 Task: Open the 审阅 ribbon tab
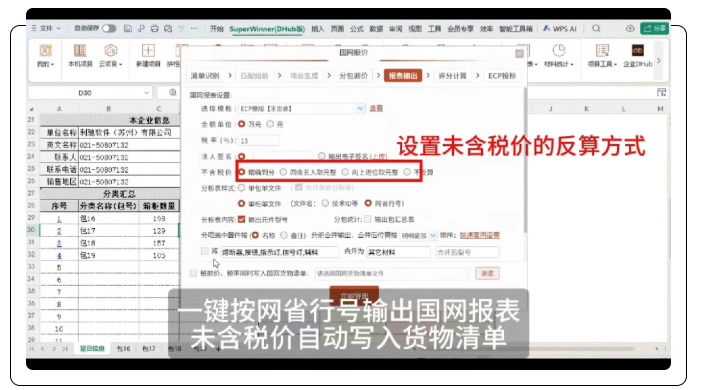click(396, 29)
